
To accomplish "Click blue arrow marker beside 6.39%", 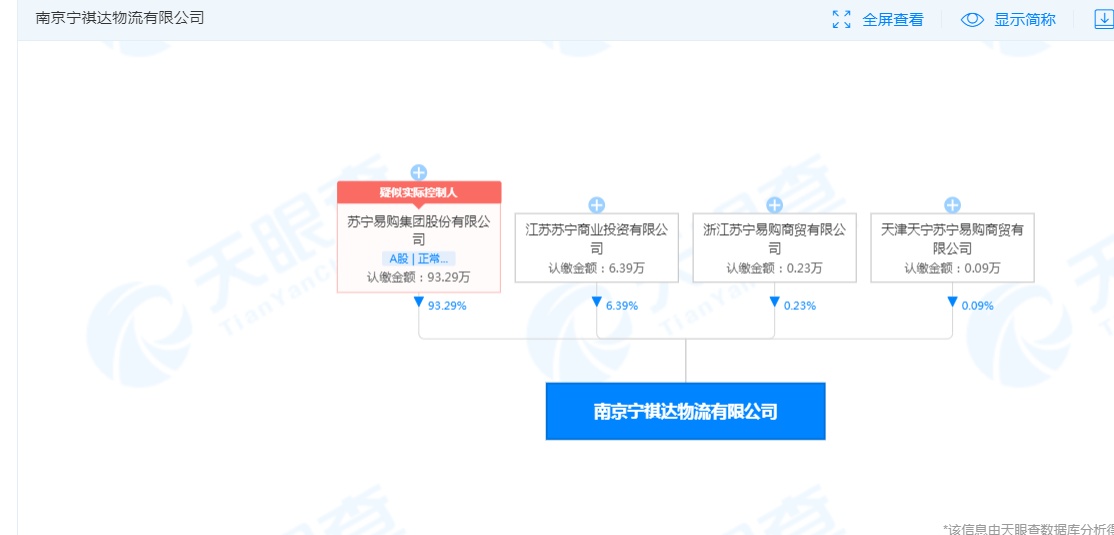I will (x=597, y=303).
